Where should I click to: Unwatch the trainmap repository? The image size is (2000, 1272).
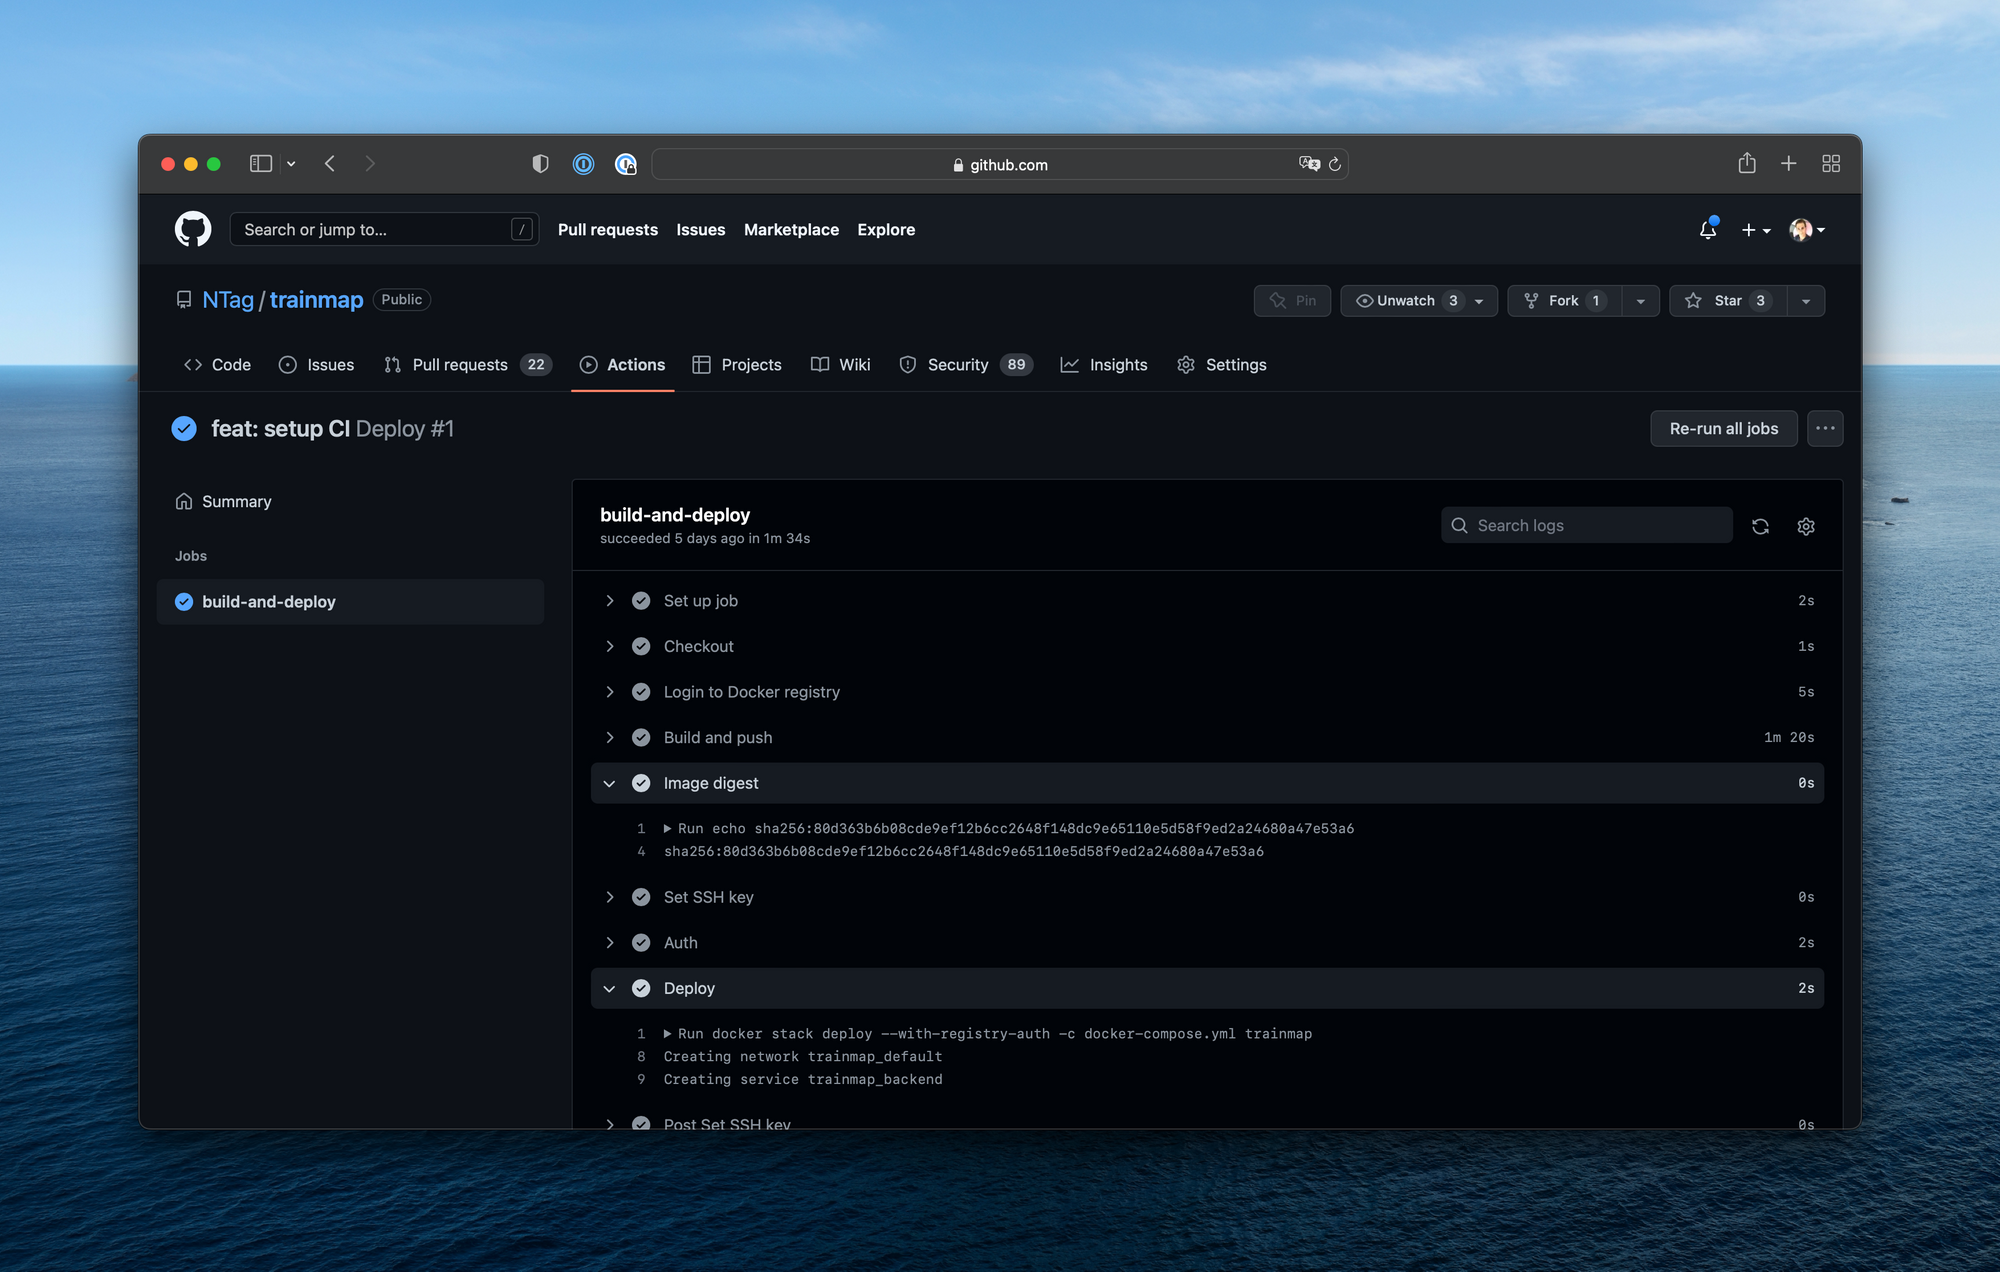point(1405,300)
